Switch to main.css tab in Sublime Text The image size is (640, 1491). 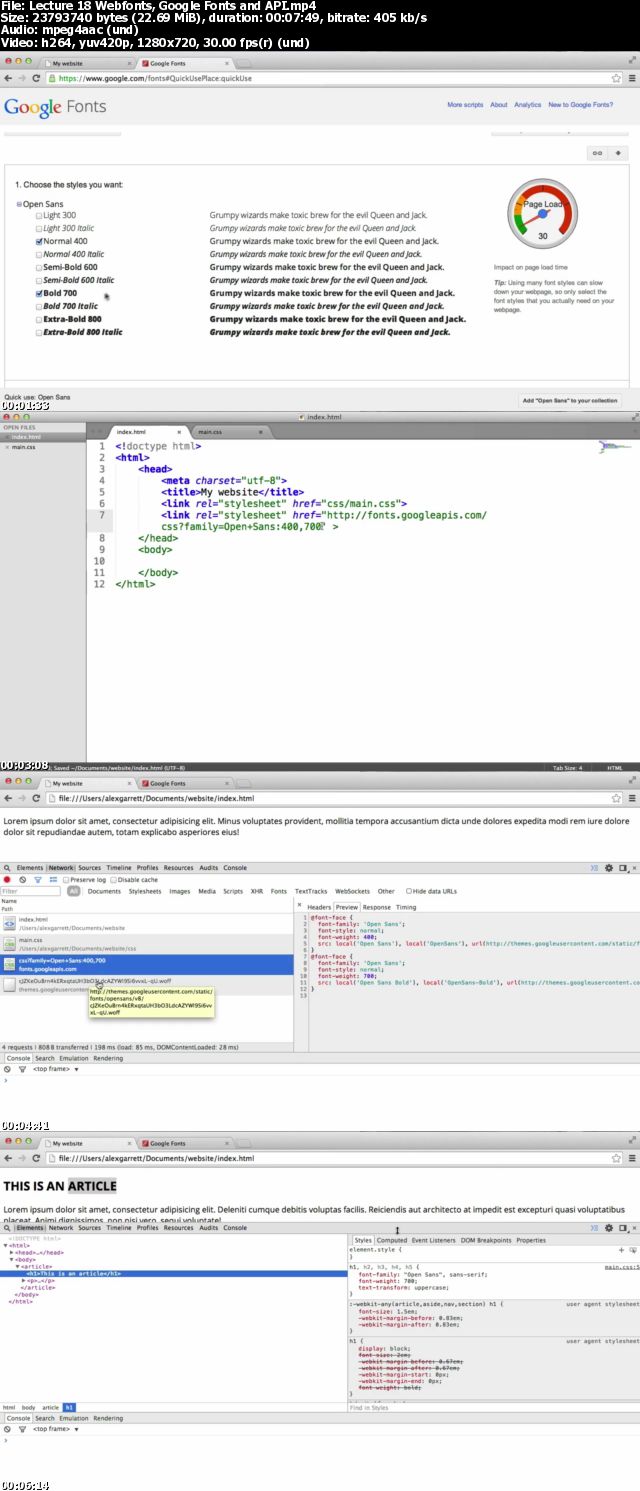[211, 432]
